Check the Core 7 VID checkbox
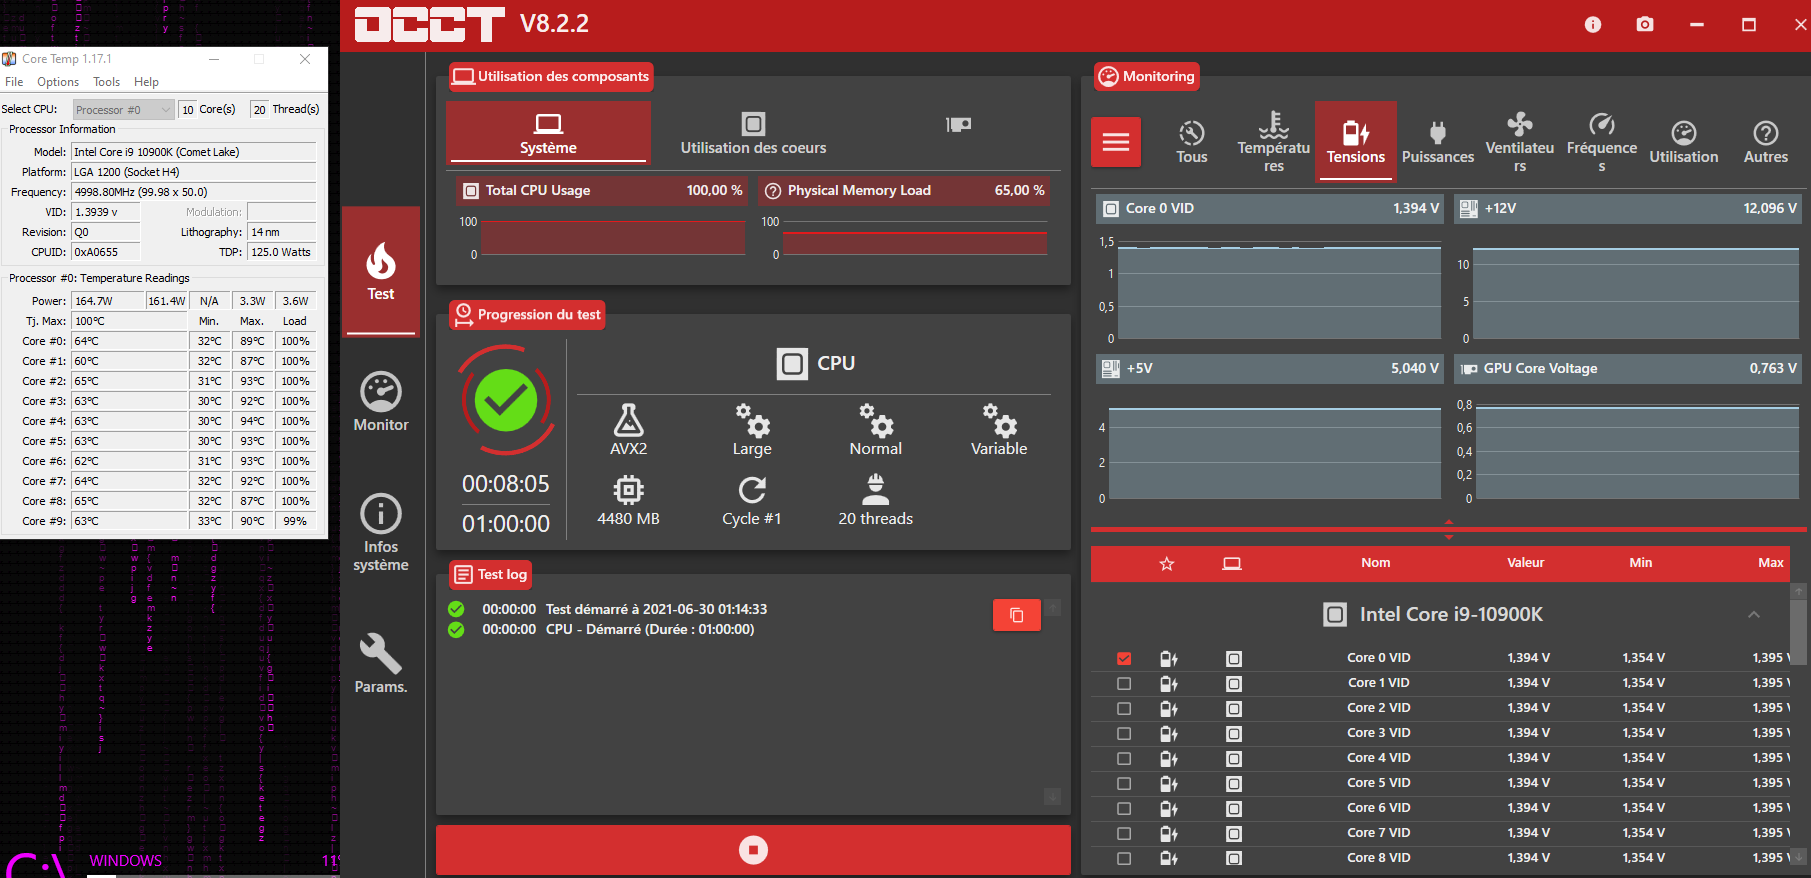This screenshot has height=878, width=1811. [1124, 833]
